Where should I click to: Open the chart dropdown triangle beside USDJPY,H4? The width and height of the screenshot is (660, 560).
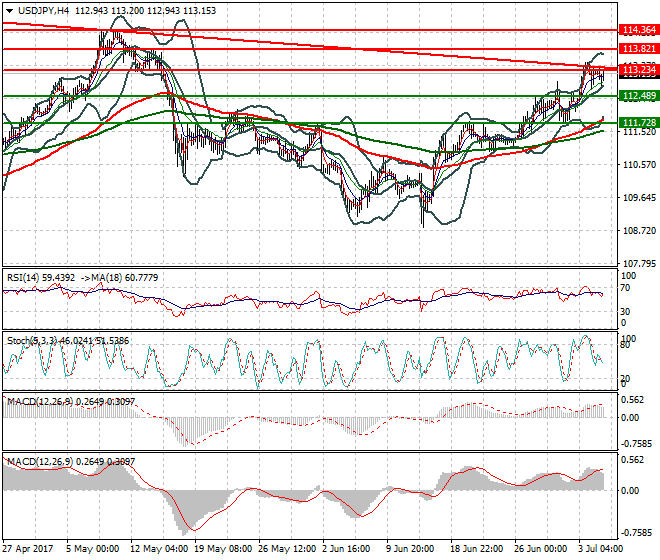click(x=9, y=11)
